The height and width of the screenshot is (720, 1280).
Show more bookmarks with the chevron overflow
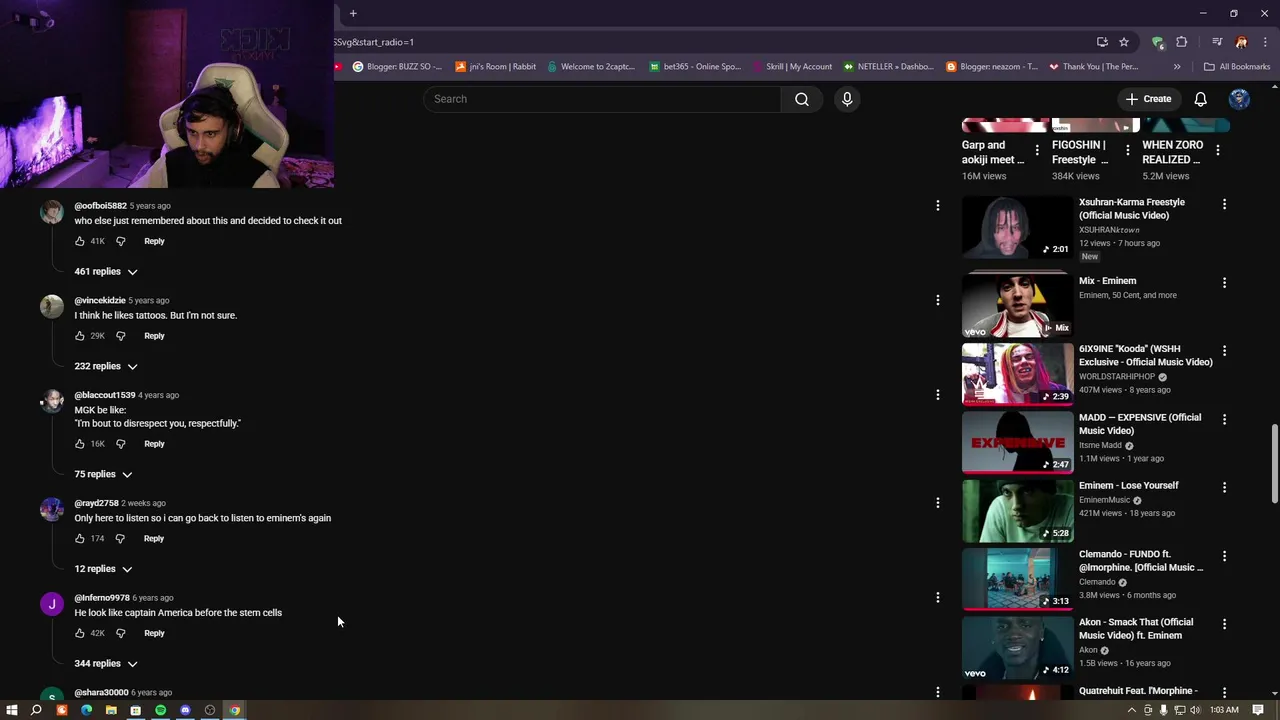[1177, 67]
